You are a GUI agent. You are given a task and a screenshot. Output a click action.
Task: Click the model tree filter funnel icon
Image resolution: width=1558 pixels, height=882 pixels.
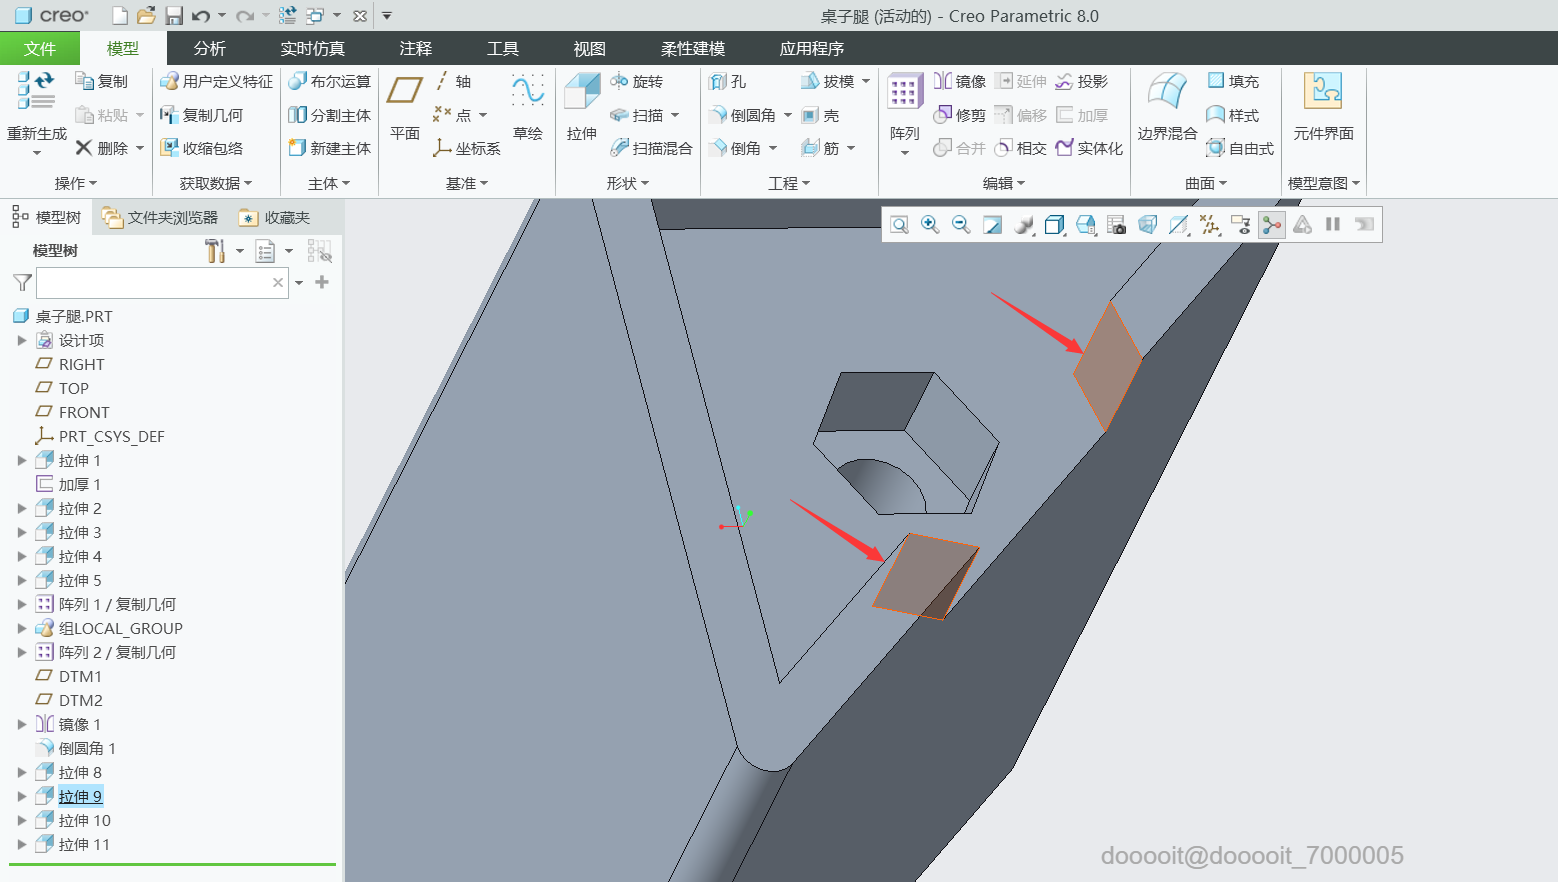coord(22,283)
